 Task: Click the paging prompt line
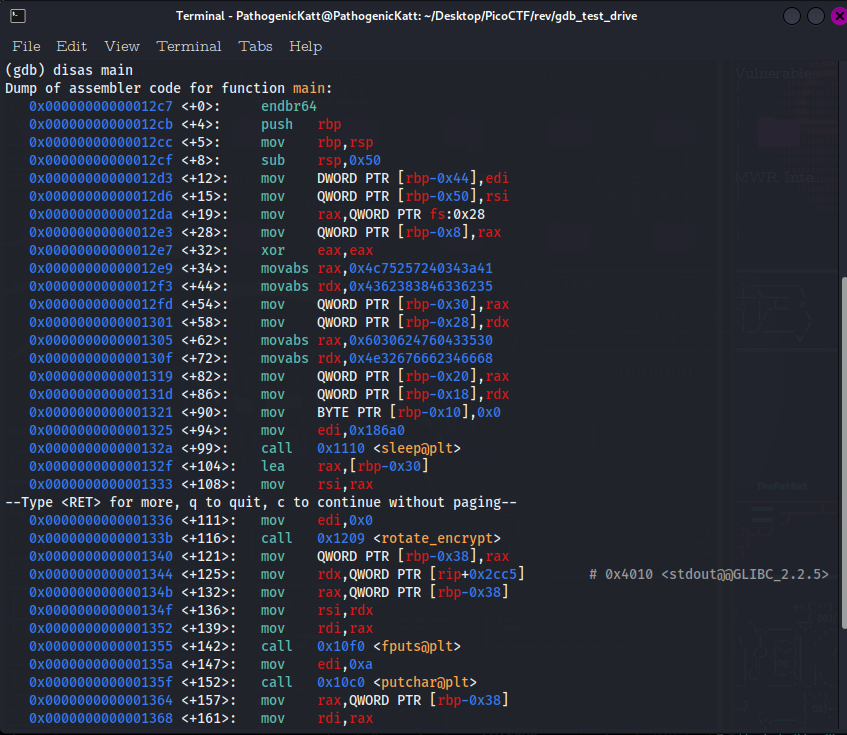tap(260, 502)
